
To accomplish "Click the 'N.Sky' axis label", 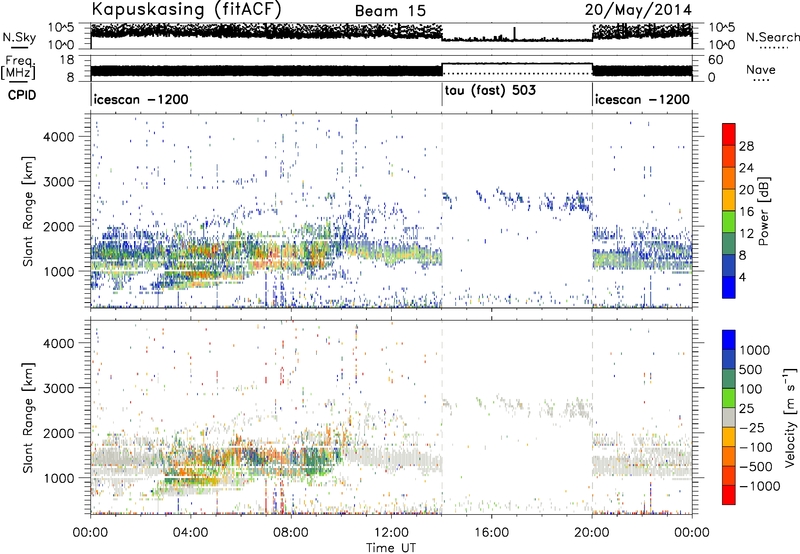I will (19, 37).
